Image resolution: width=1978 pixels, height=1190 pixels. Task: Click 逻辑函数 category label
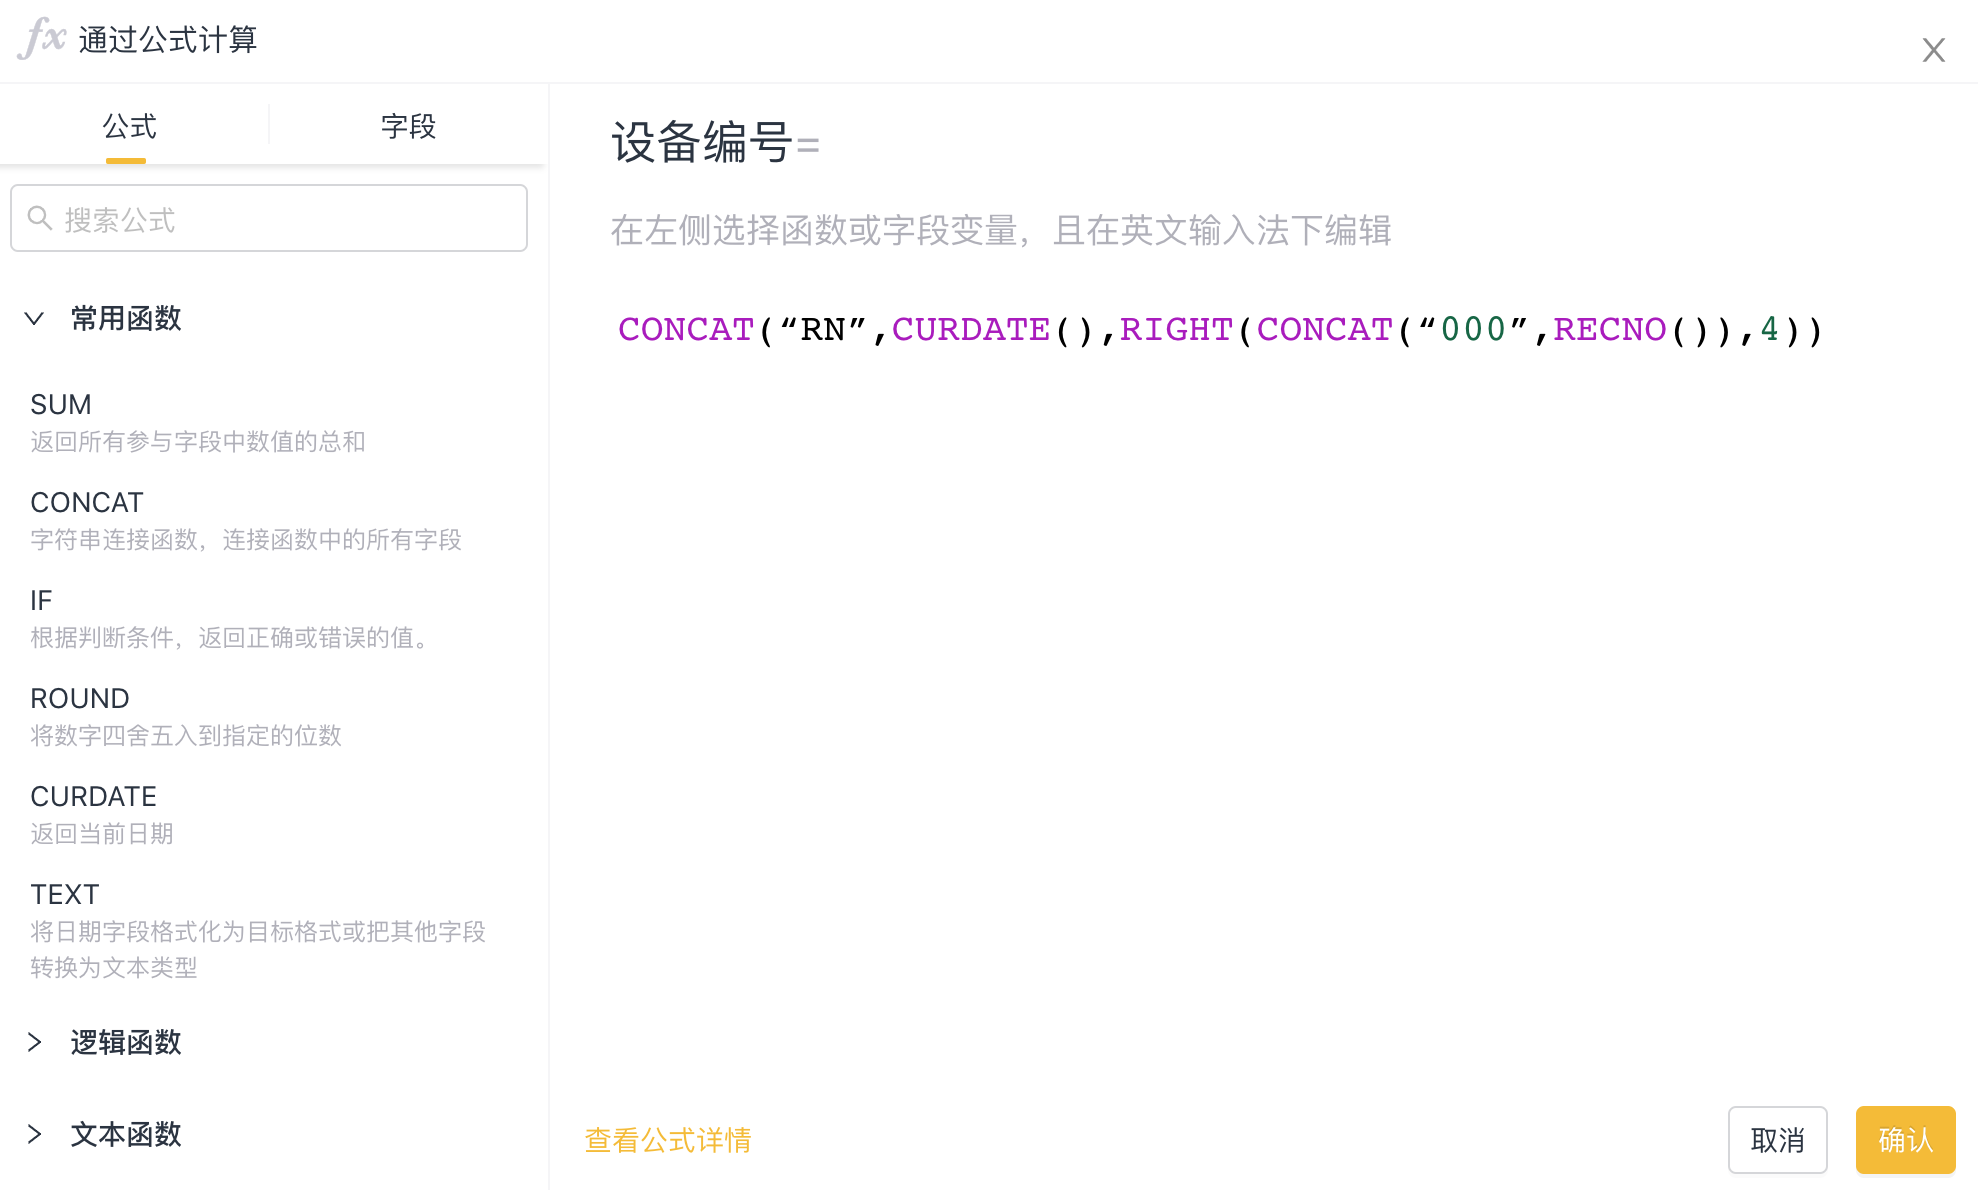pos(126,1042)
